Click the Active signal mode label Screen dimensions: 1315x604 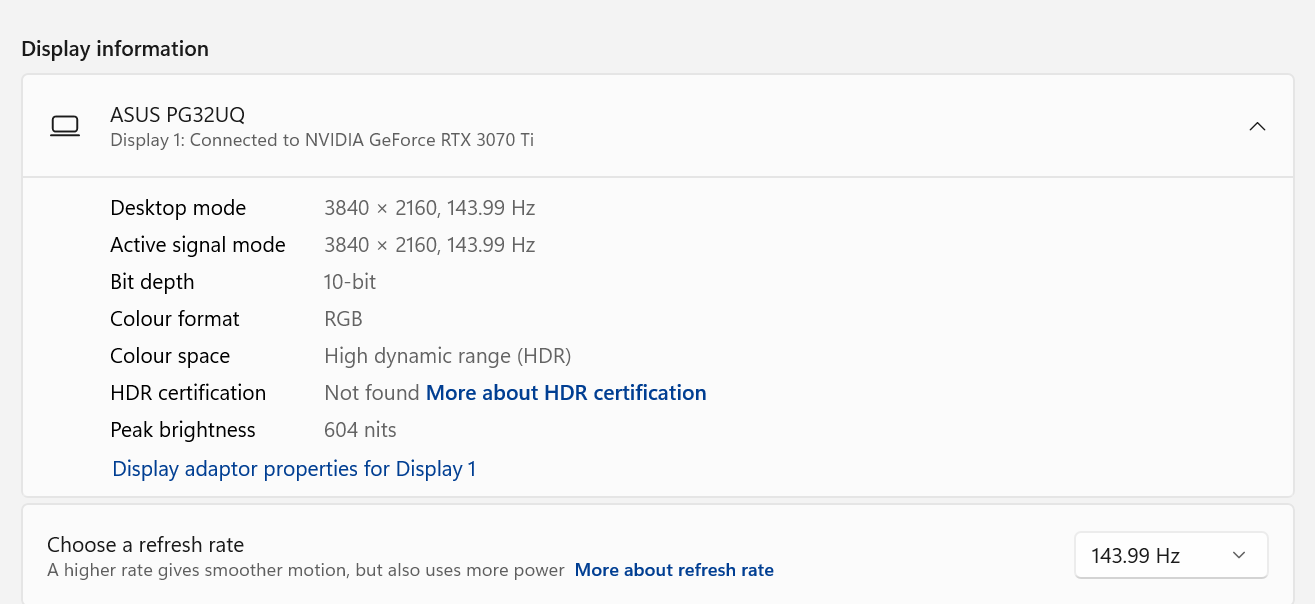(x=198, y=245)
